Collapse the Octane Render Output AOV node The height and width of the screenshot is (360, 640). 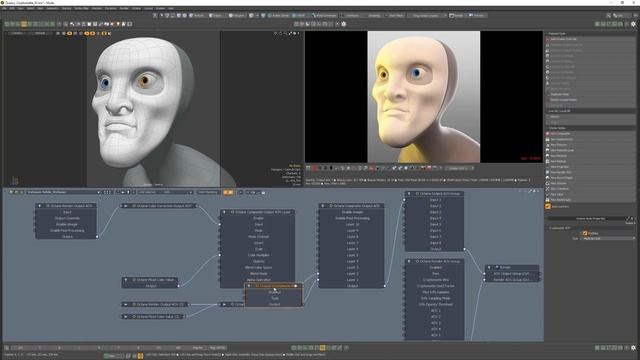click(x=40, y=206)
